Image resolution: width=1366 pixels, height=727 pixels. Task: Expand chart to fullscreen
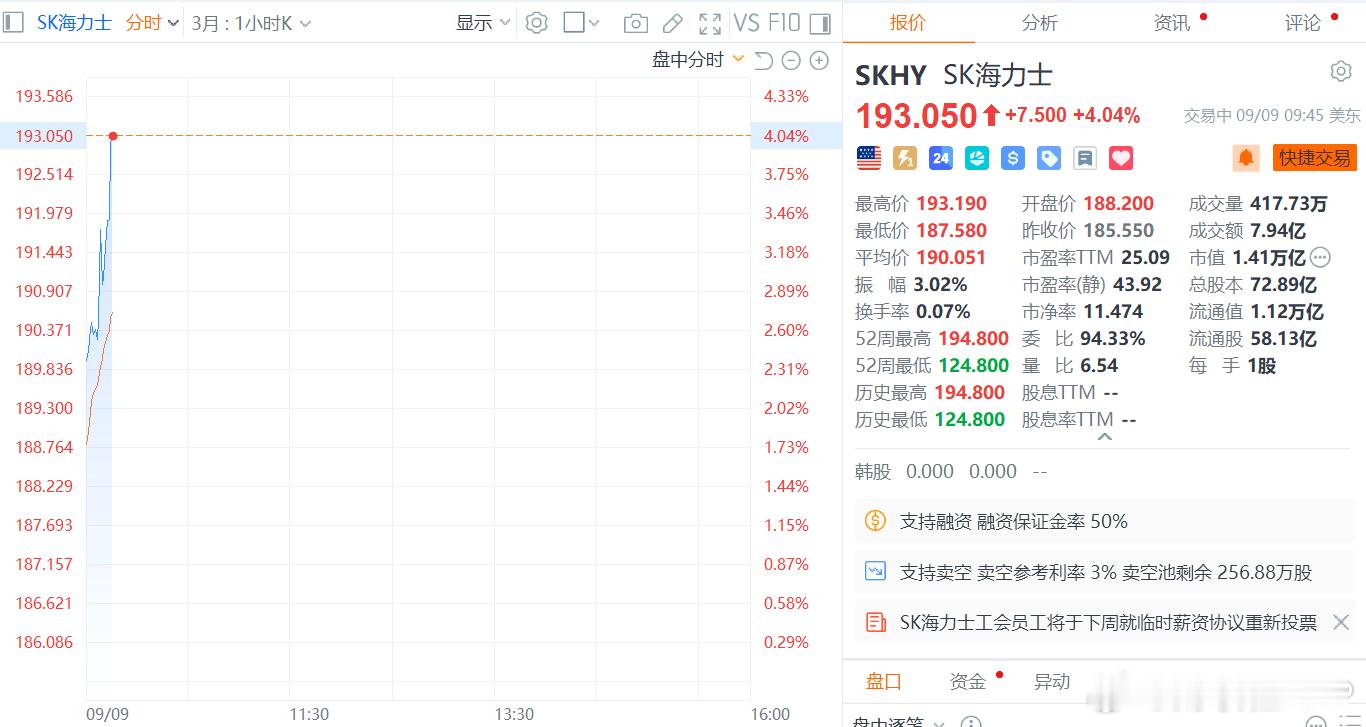710,23
